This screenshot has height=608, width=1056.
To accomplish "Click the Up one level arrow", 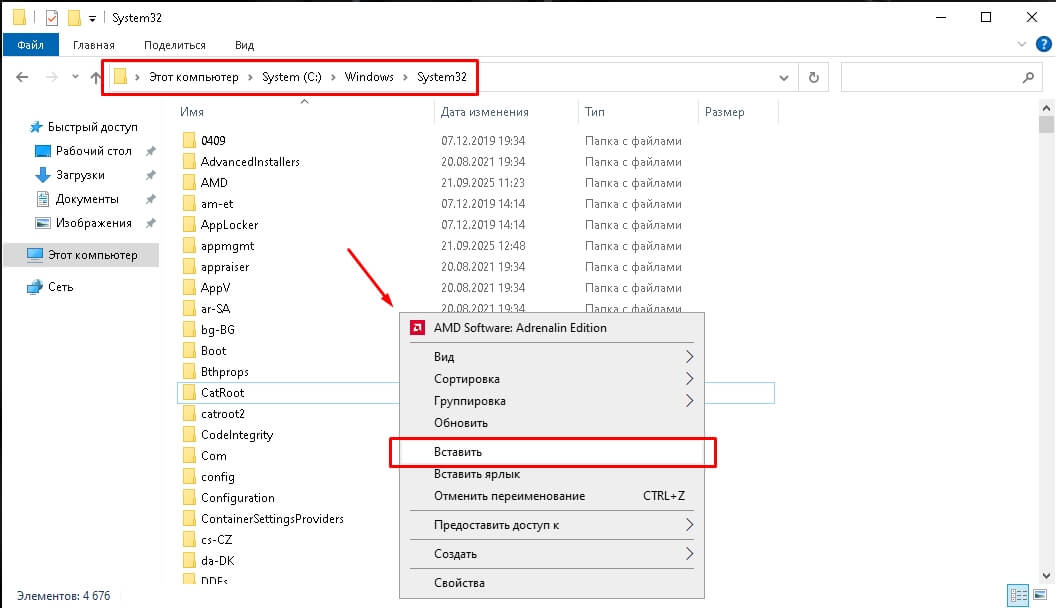I will click(x=96, y=77).
